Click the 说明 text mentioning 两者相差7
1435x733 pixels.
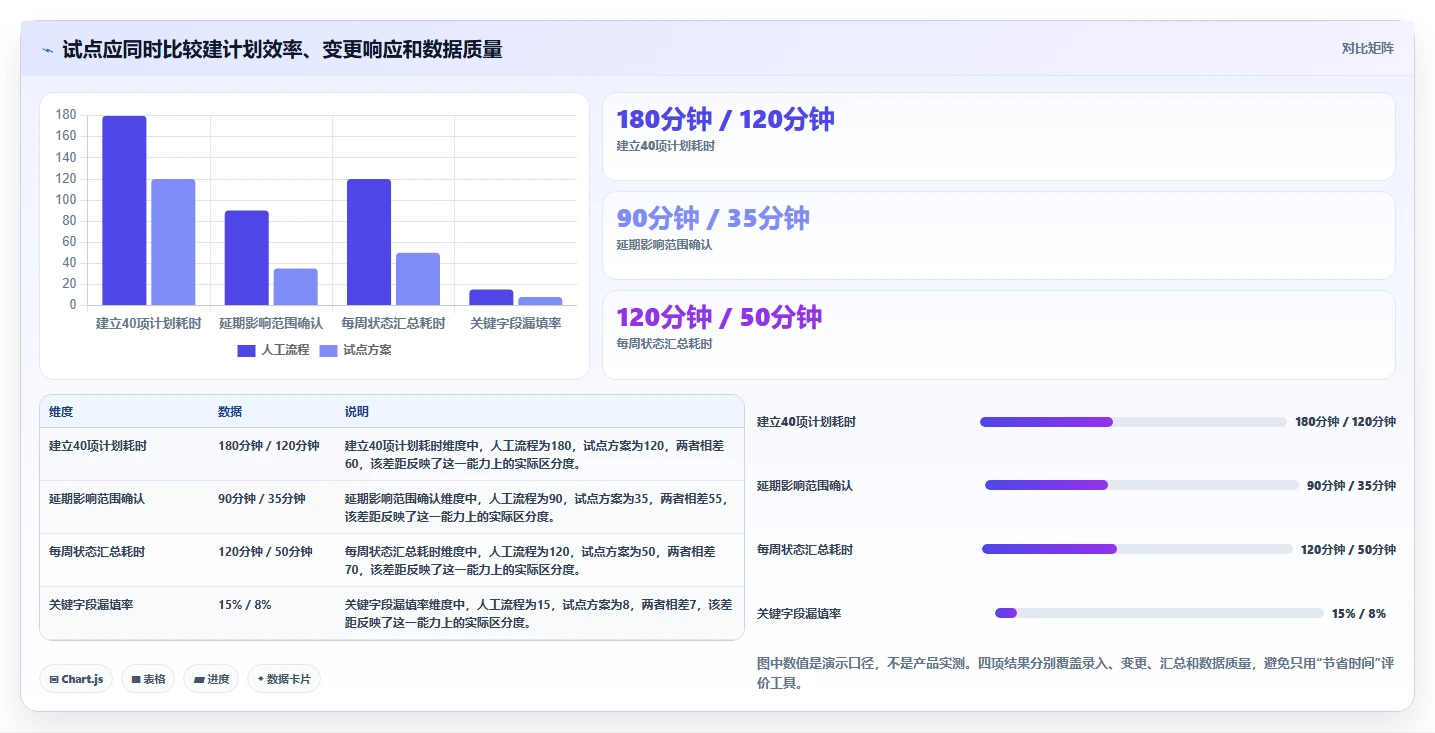pos(539,613)
